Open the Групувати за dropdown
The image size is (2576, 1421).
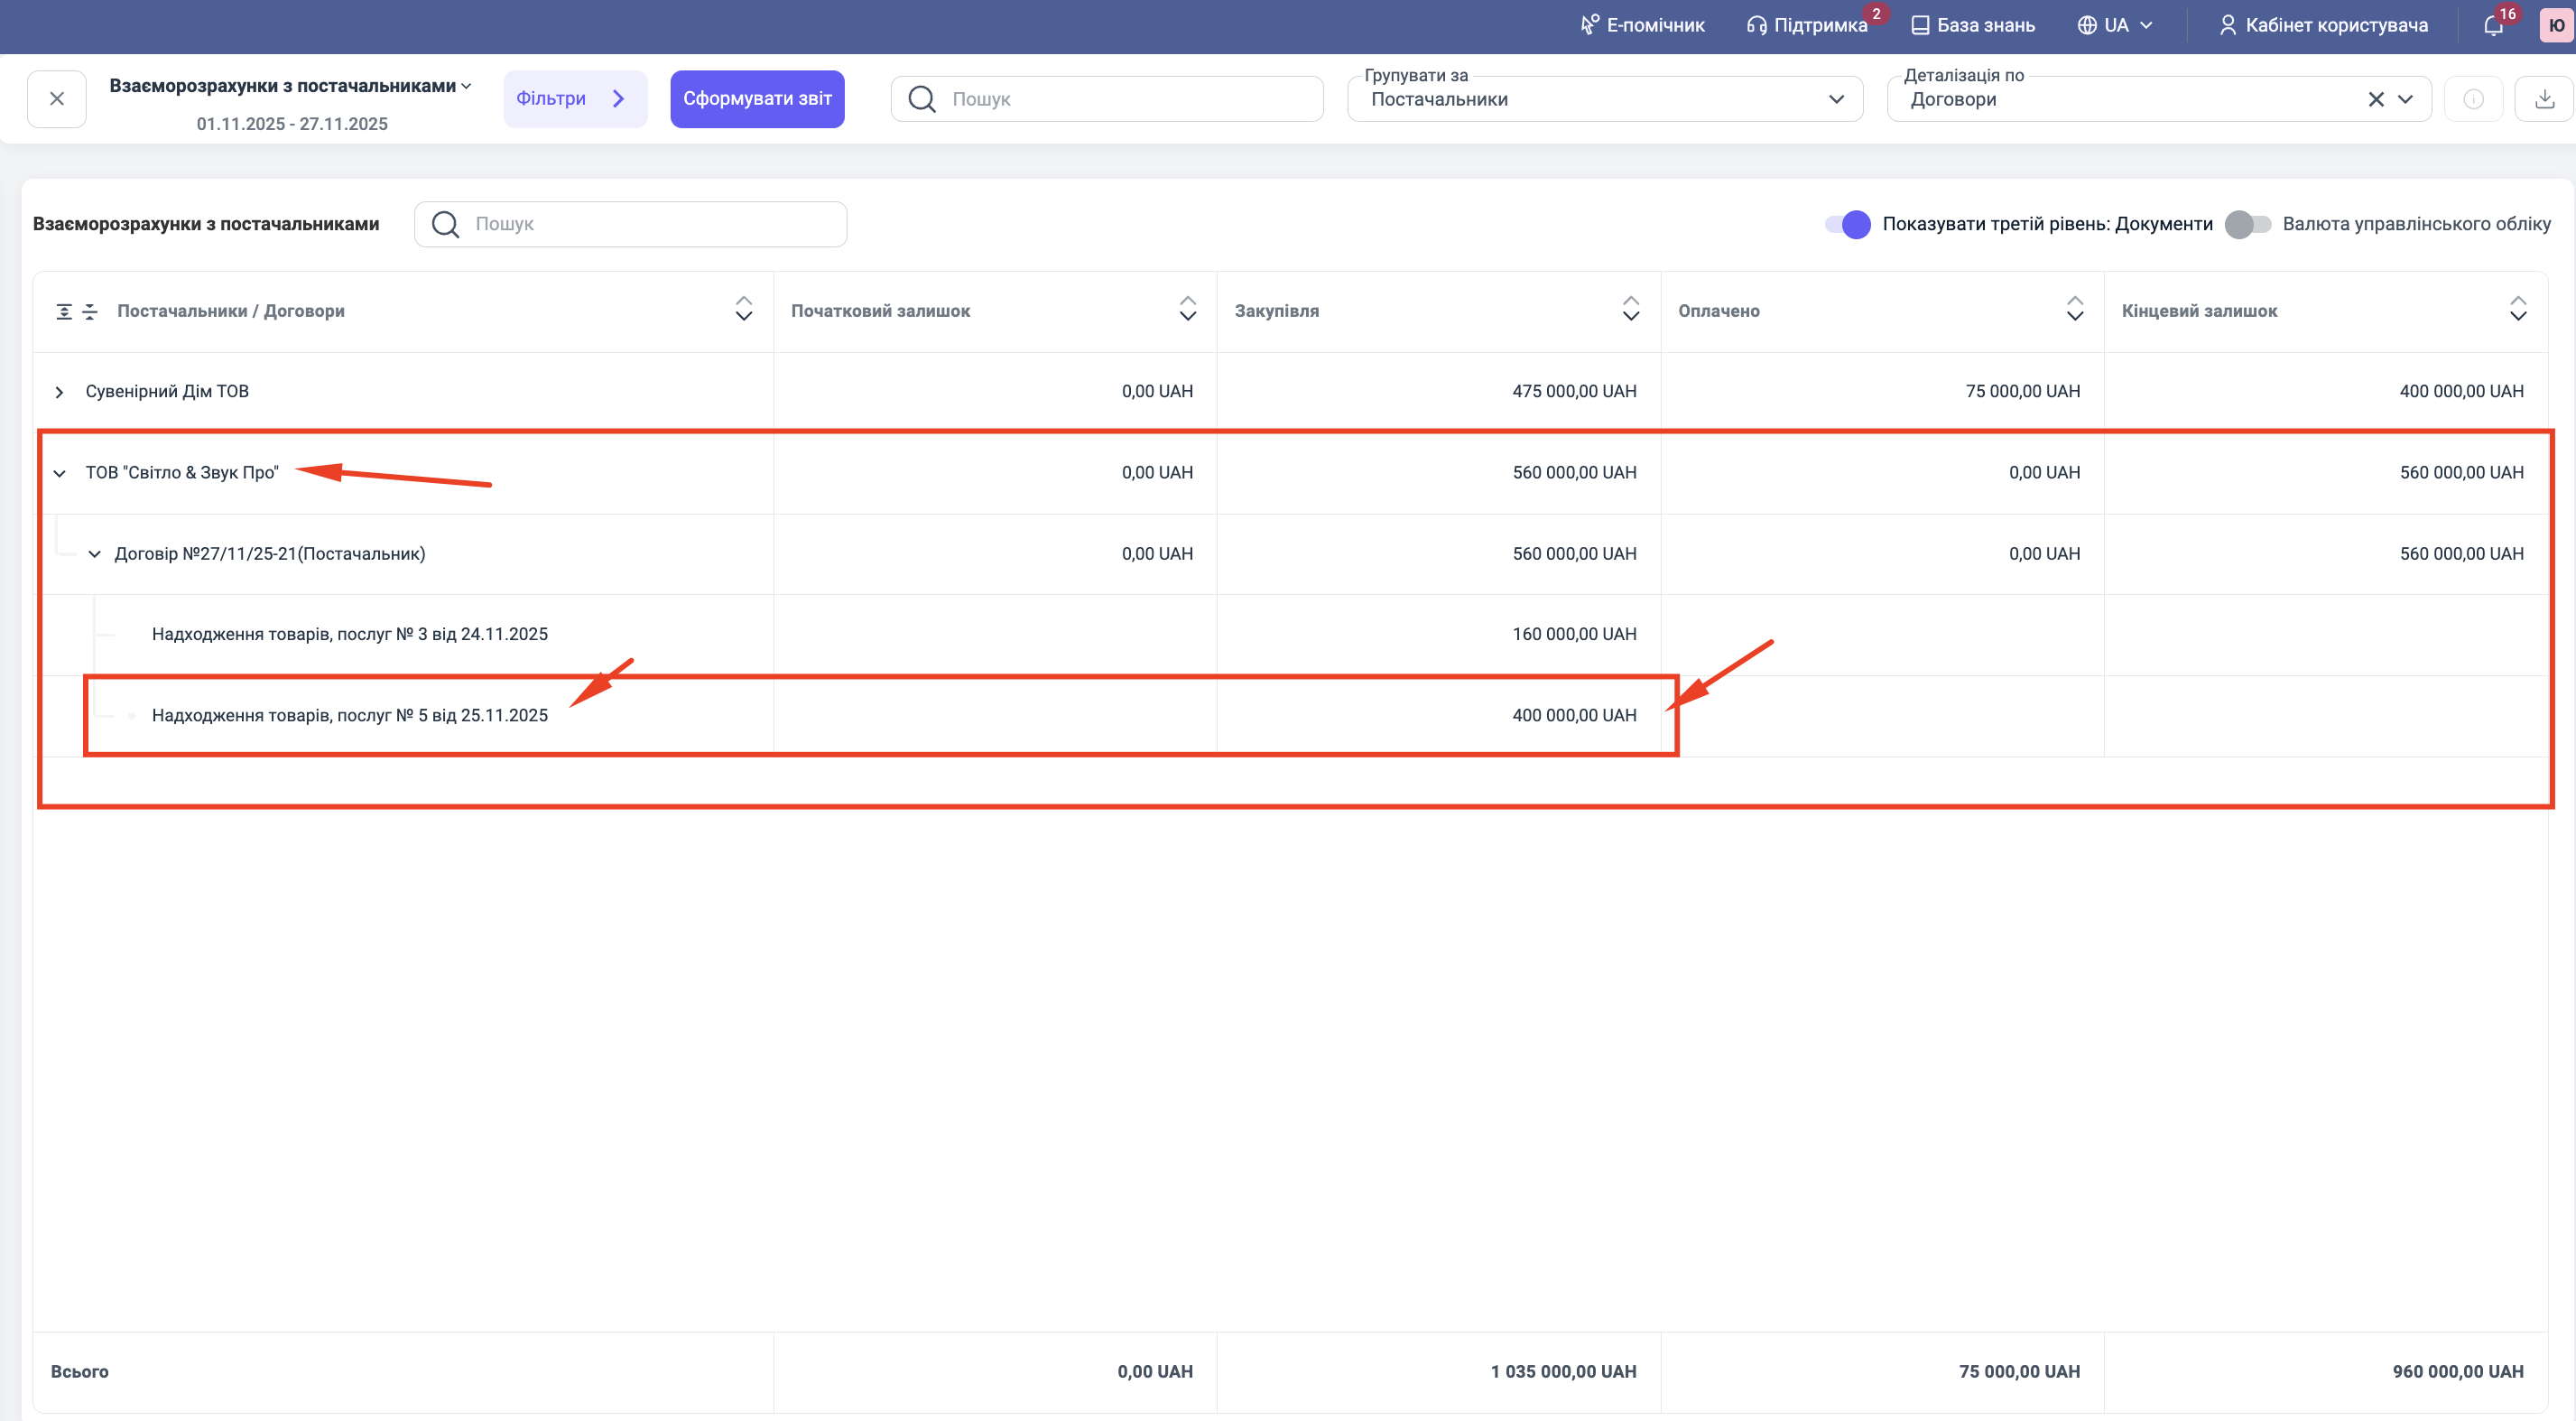[1604, 99]
